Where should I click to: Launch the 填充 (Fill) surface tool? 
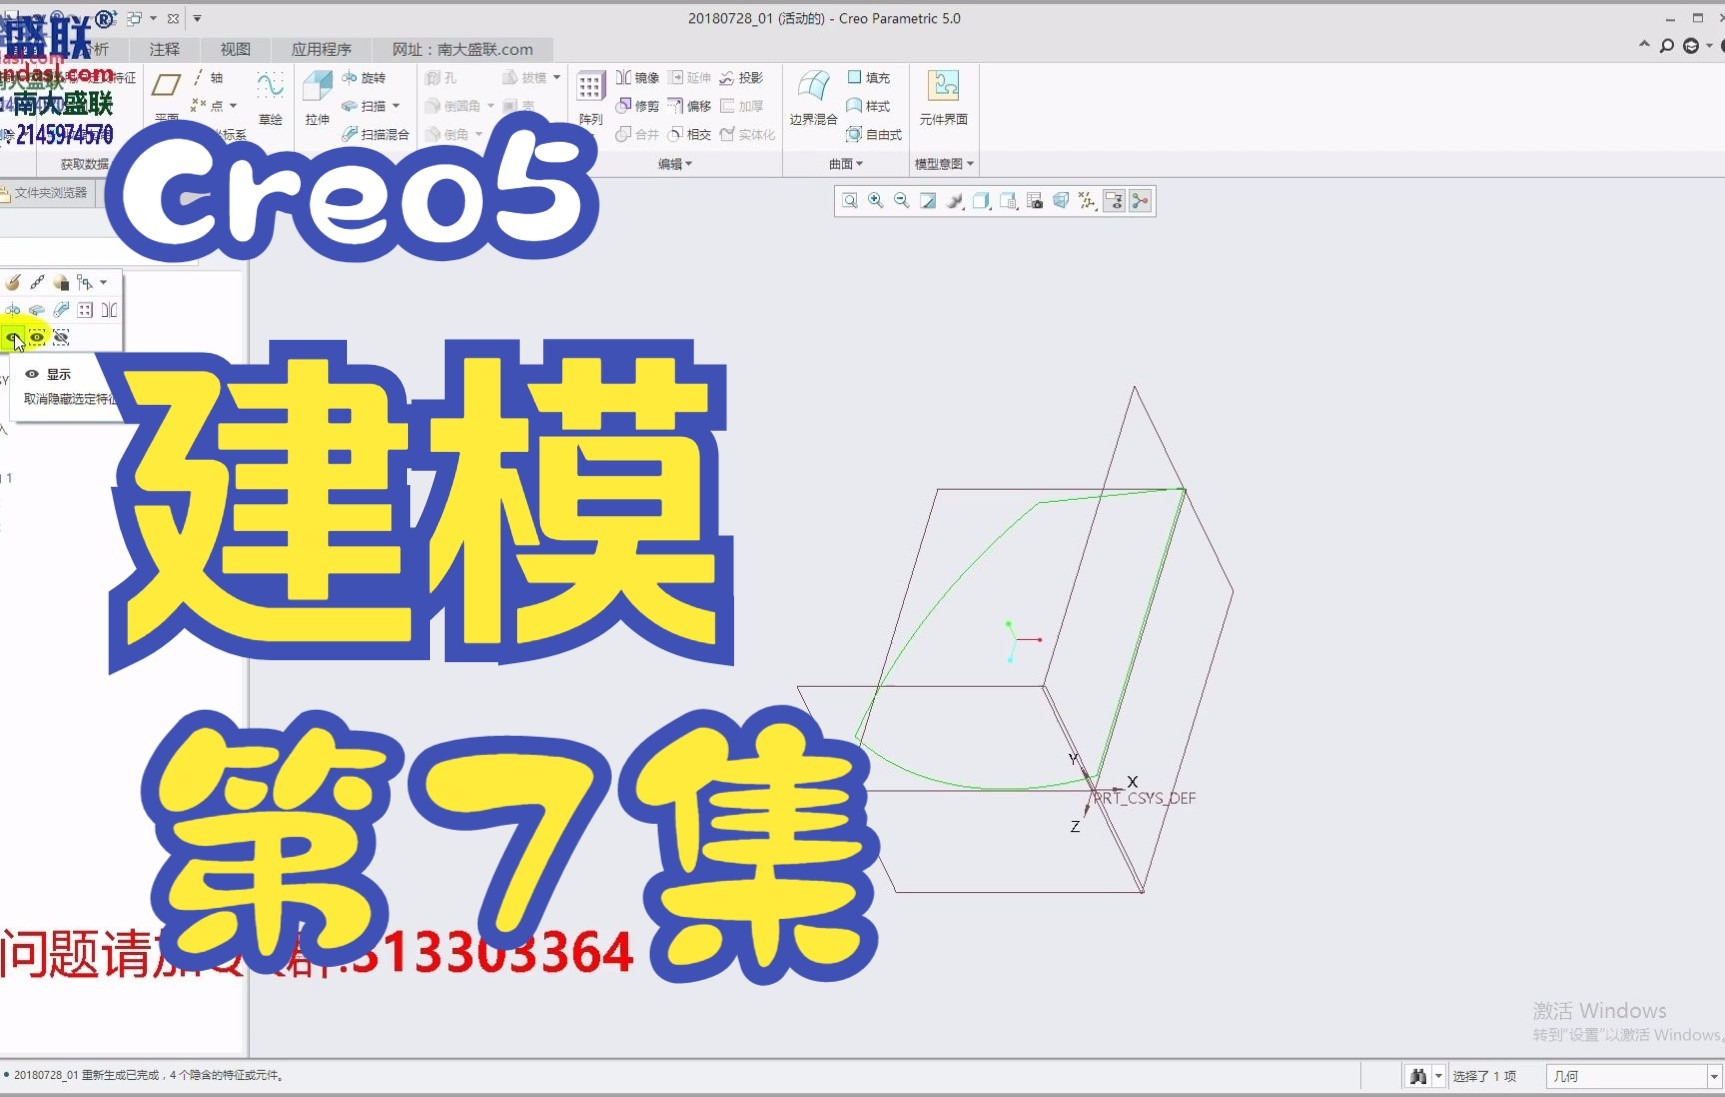pyautogui.click(x=868, y=77)
